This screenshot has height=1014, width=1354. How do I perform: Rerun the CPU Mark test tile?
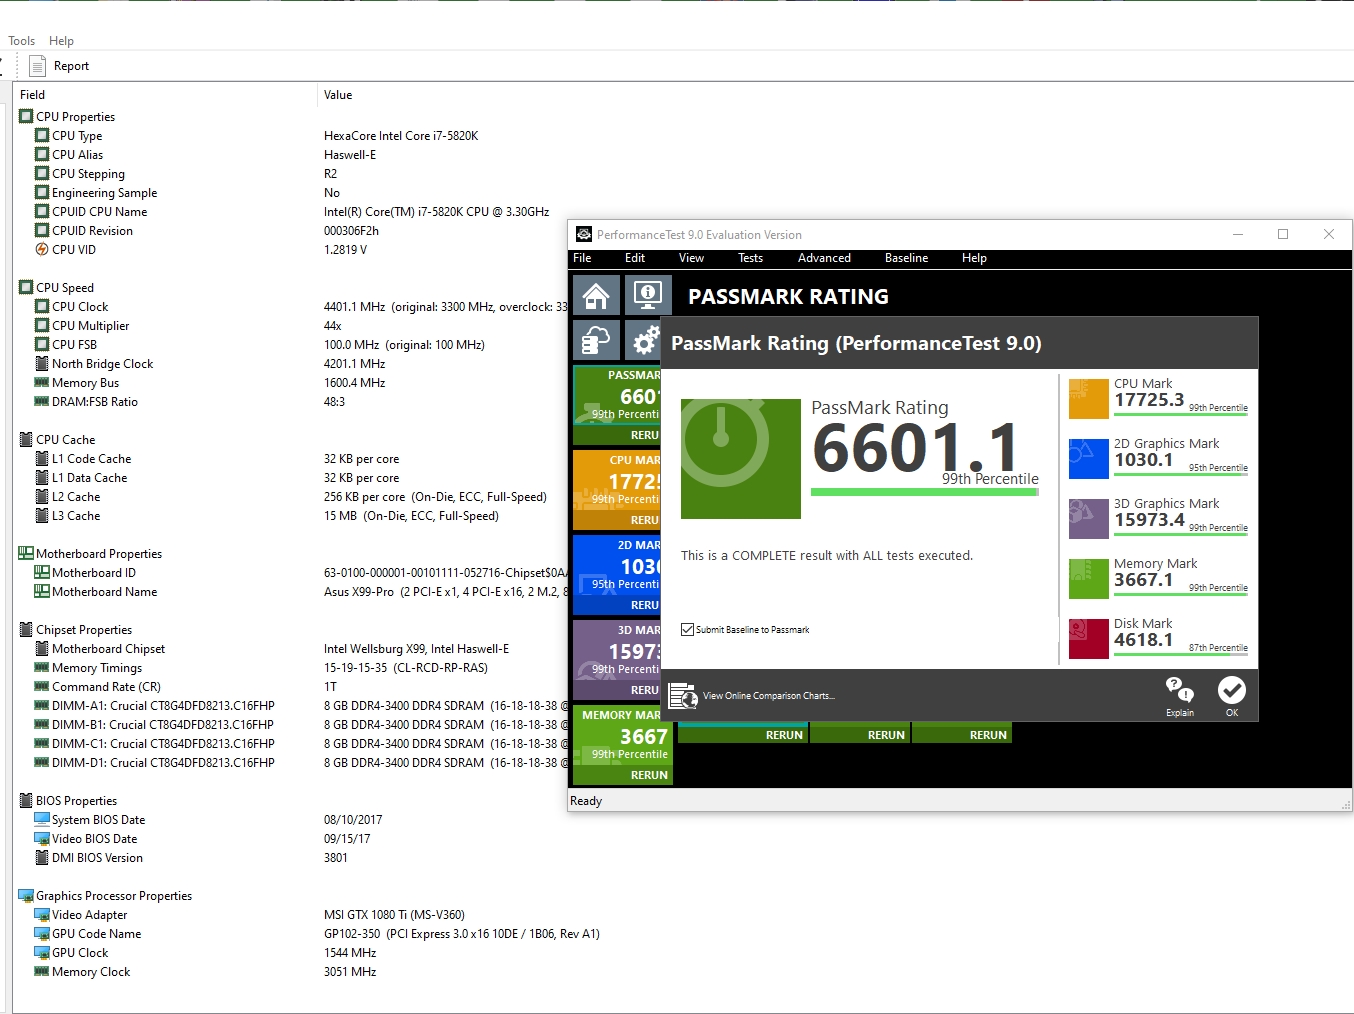coord(645,520)
